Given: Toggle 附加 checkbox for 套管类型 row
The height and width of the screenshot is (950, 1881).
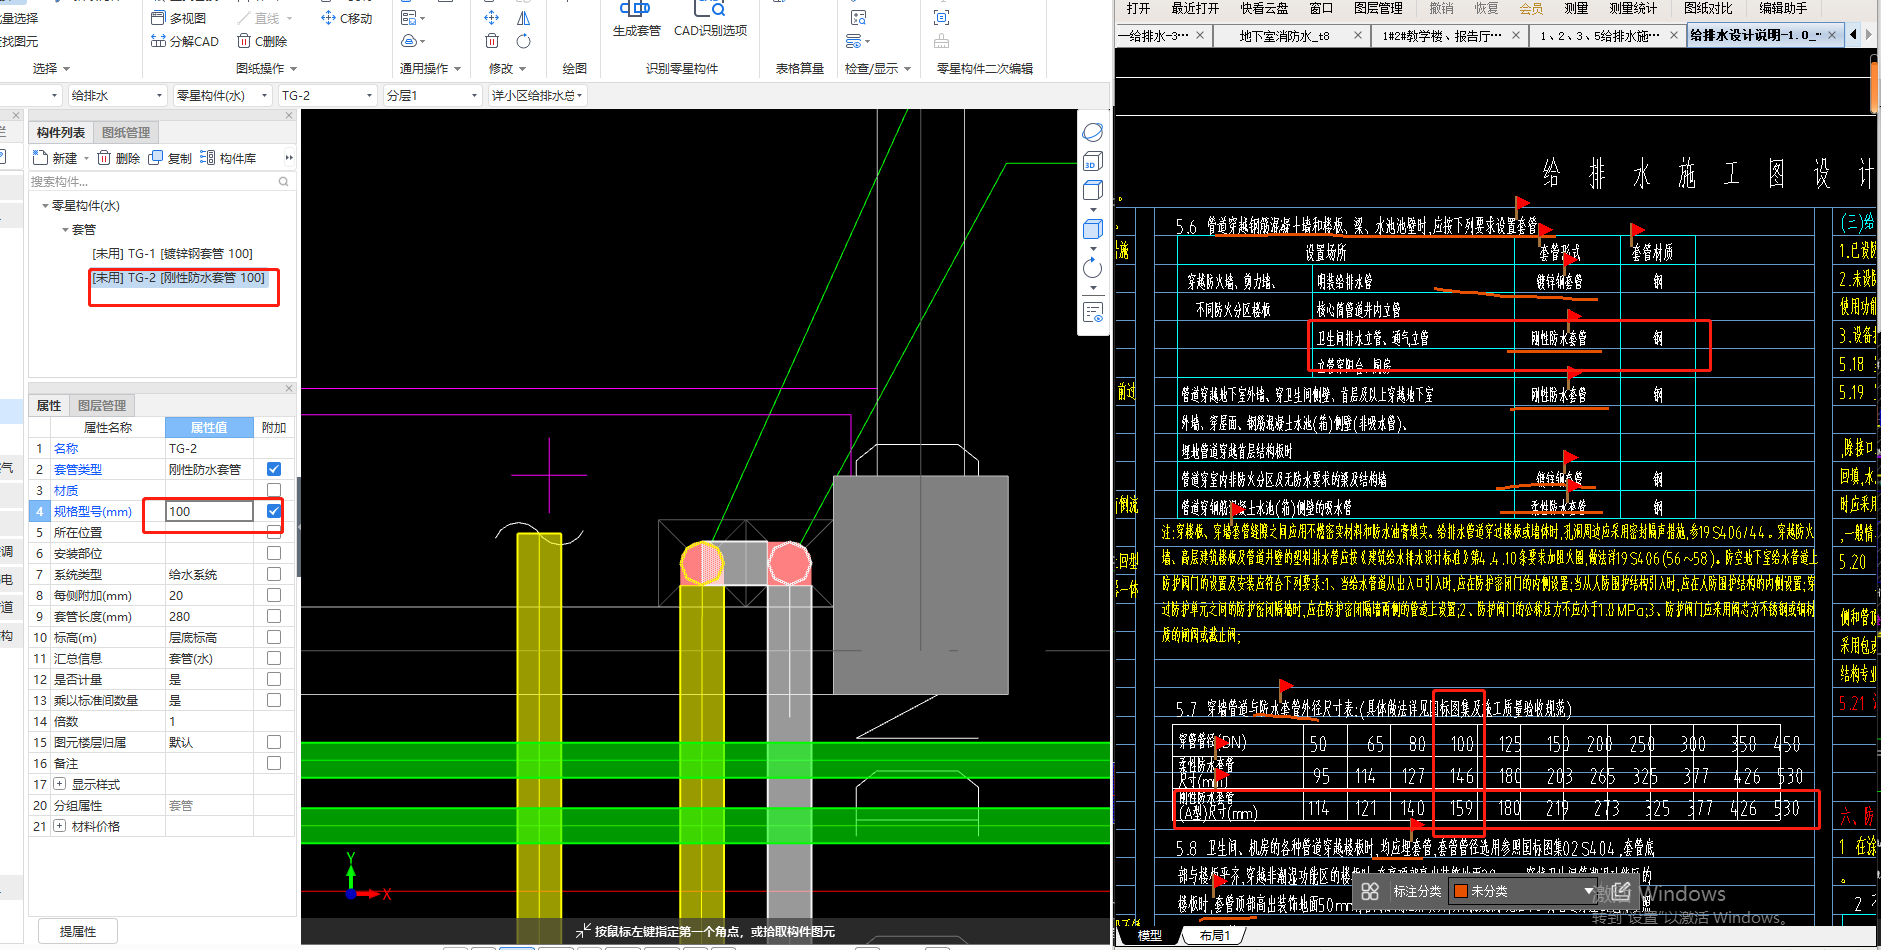Looking at the screenshot, I should [274, 469].
